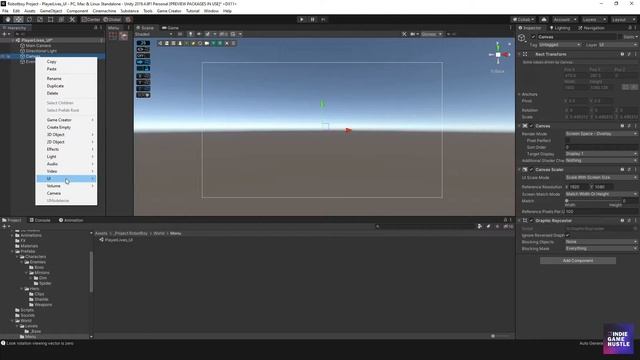The image size is (640, 360).
Task: Choose UI in the context menu
Action: tap(67, 179)
